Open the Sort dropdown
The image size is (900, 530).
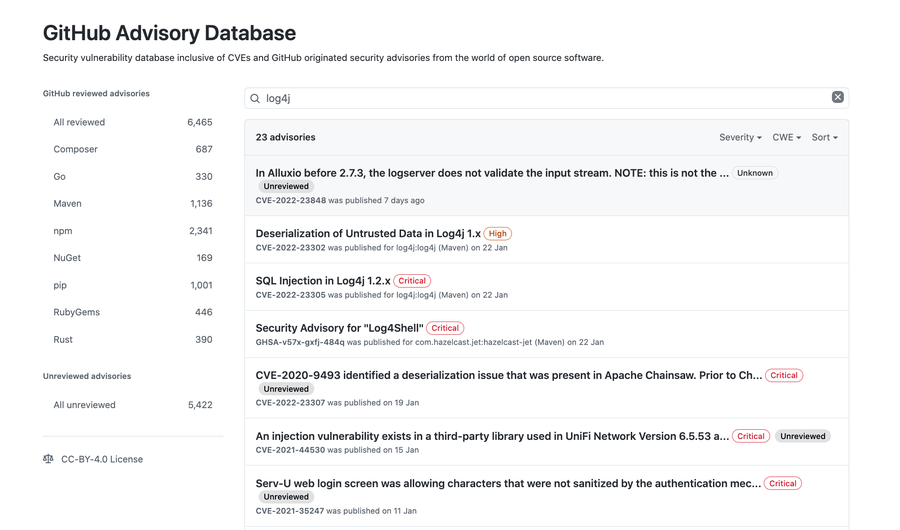point(824,137)
